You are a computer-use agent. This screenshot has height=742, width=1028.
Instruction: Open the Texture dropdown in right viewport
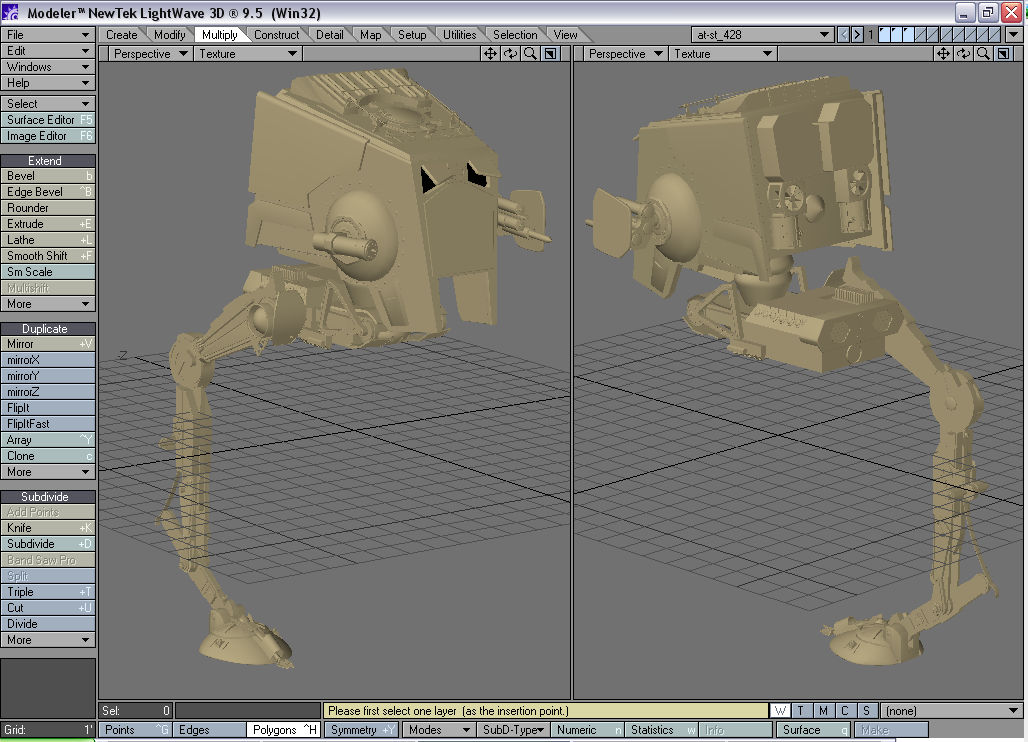[722, 54]
